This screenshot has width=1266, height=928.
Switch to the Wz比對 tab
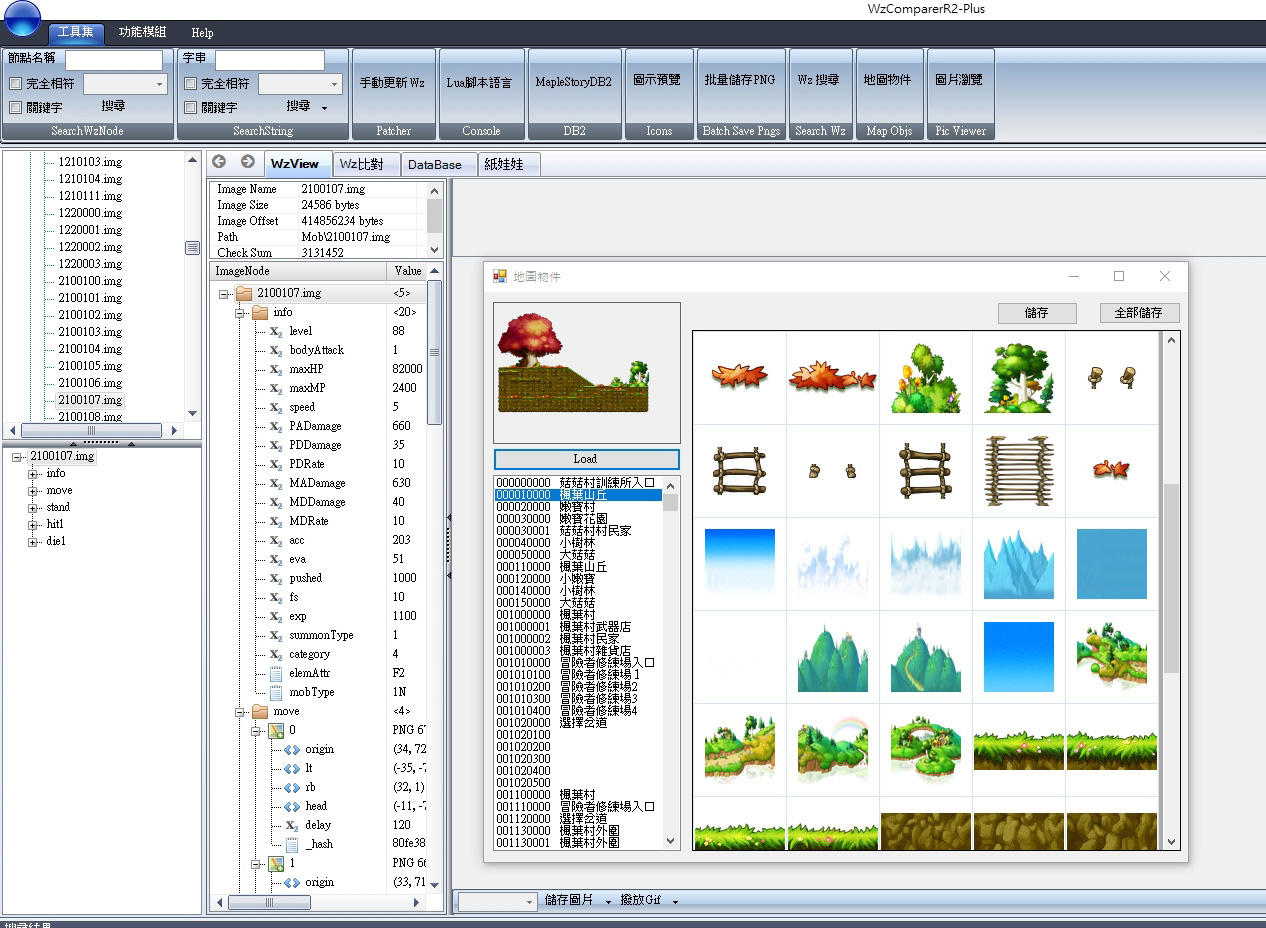tap(364, 164)
